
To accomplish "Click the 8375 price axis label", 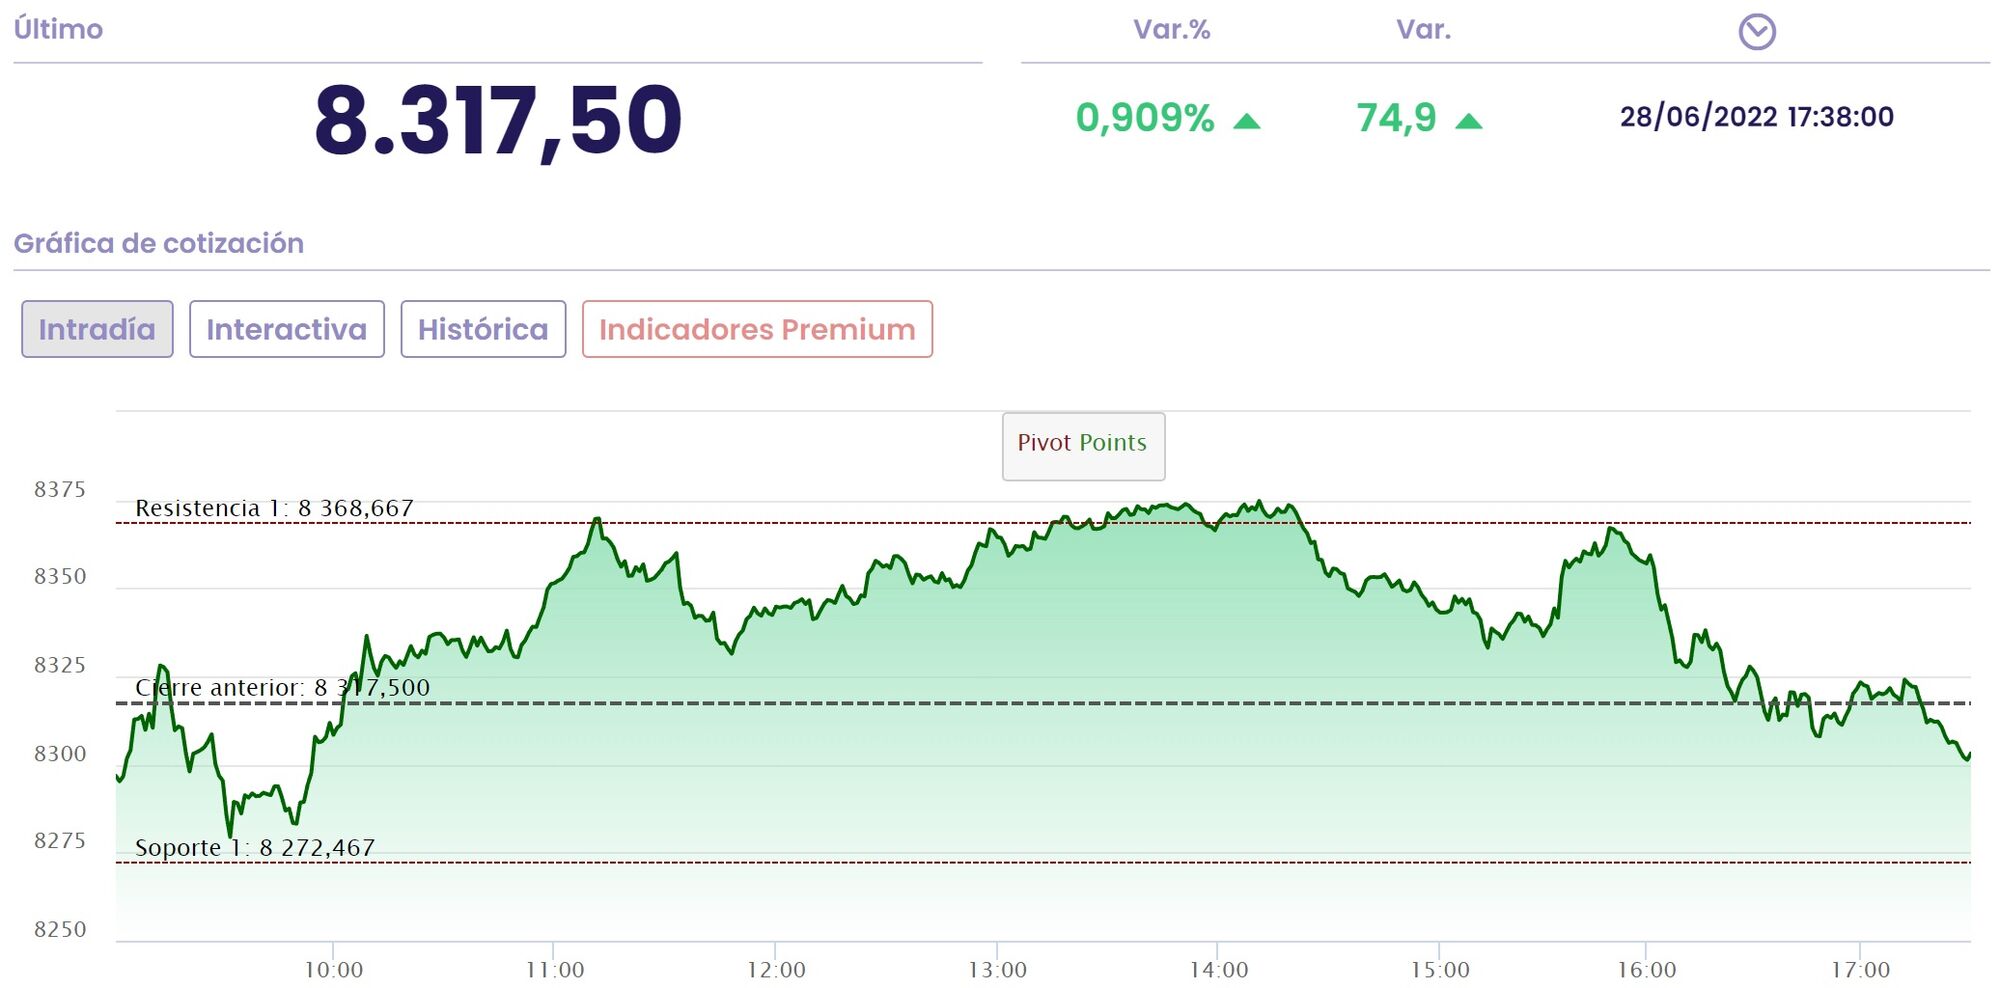I will 60,490.
